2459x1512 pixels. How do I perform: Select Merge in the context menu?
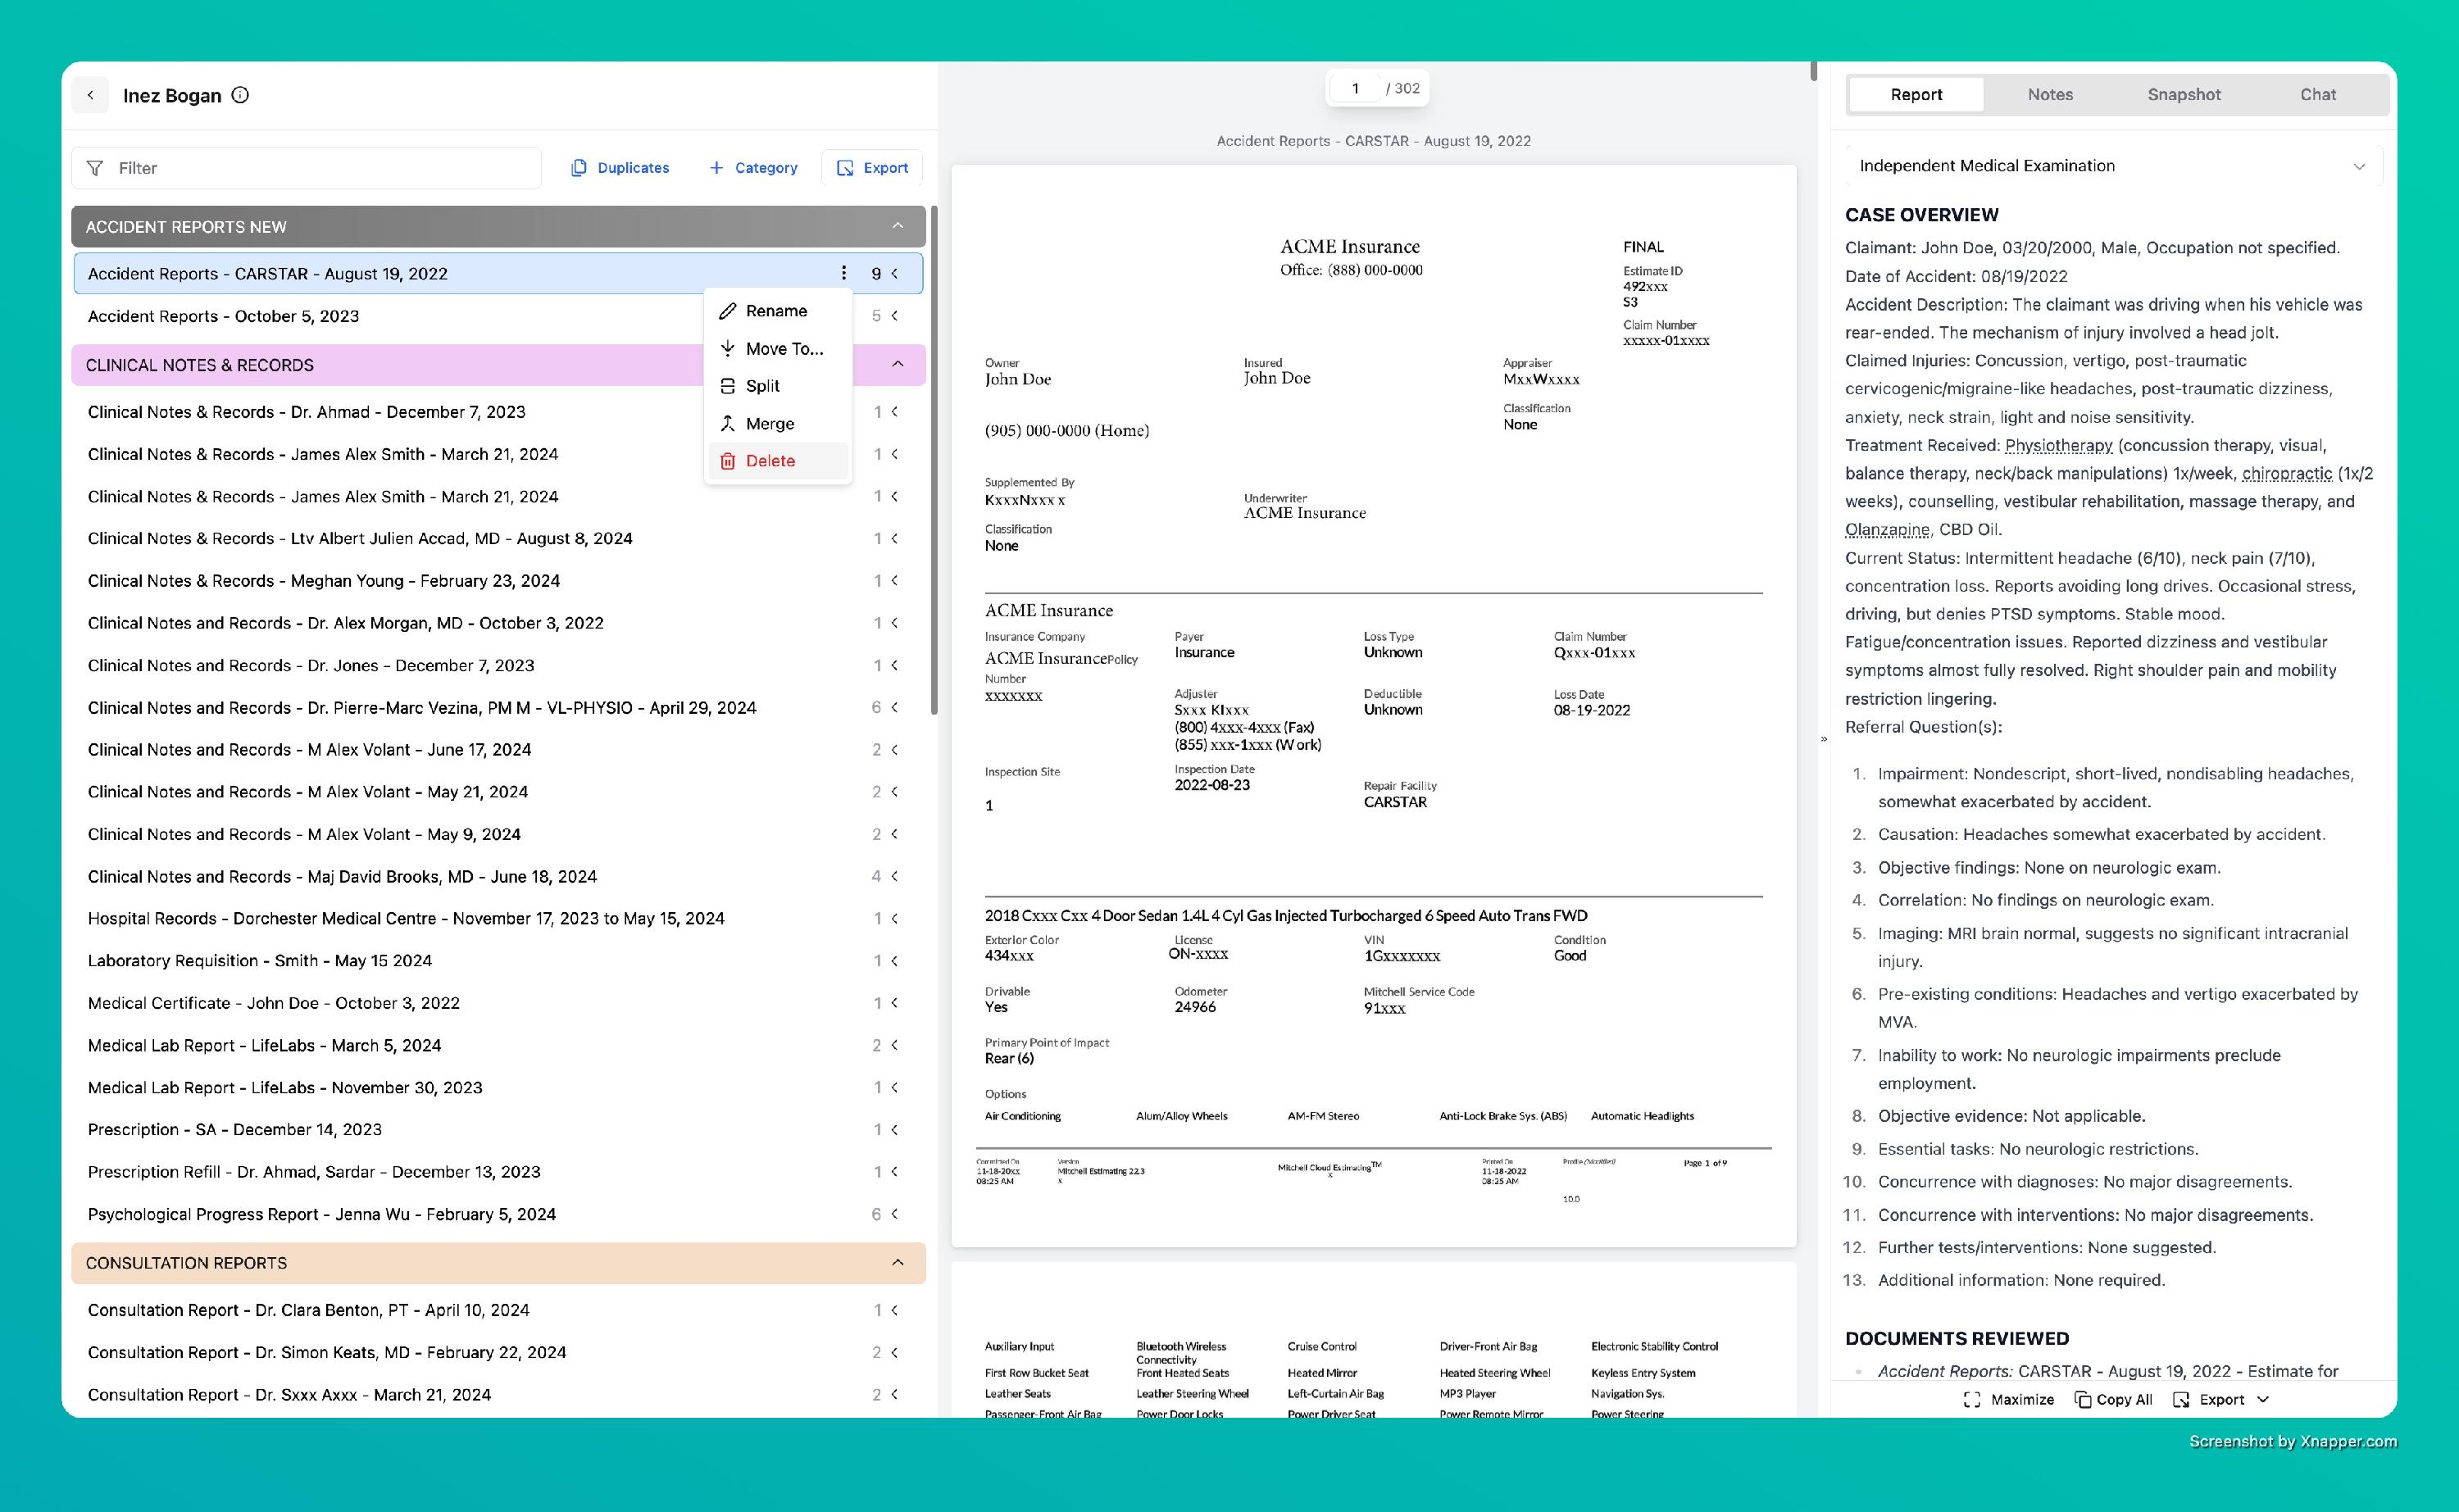(769, 424)
